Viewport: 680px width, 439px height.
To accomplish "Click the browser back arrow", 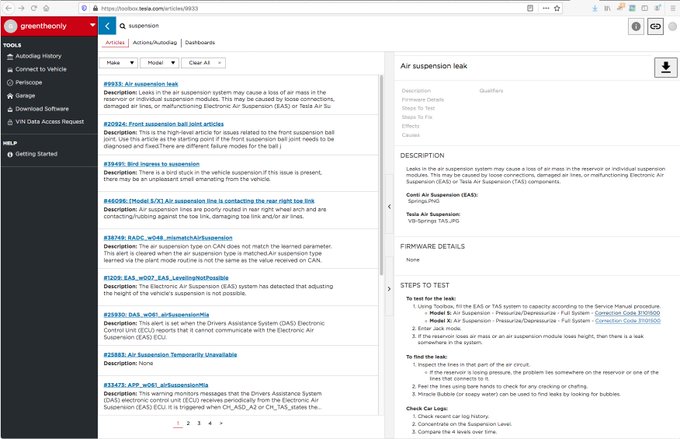I will point(9,8).
